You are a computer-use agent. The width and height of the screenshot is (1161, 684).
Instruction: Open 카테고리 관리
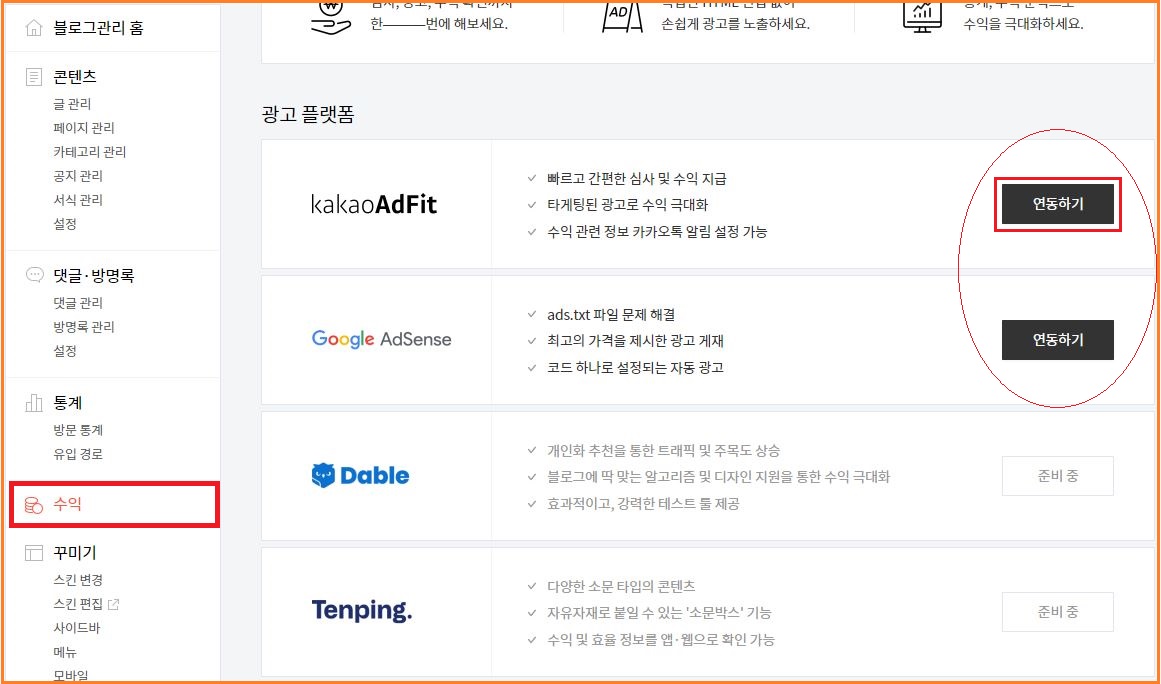point(90,152)
